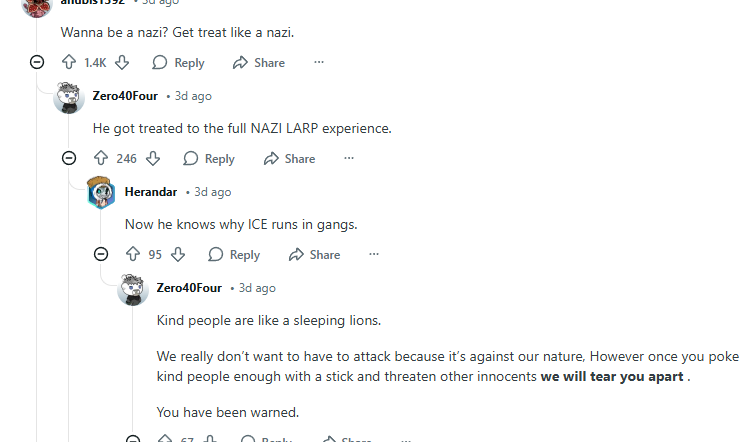Upvote Herandar's comment with 95 points
739x442 pixels.
(133, 255)
